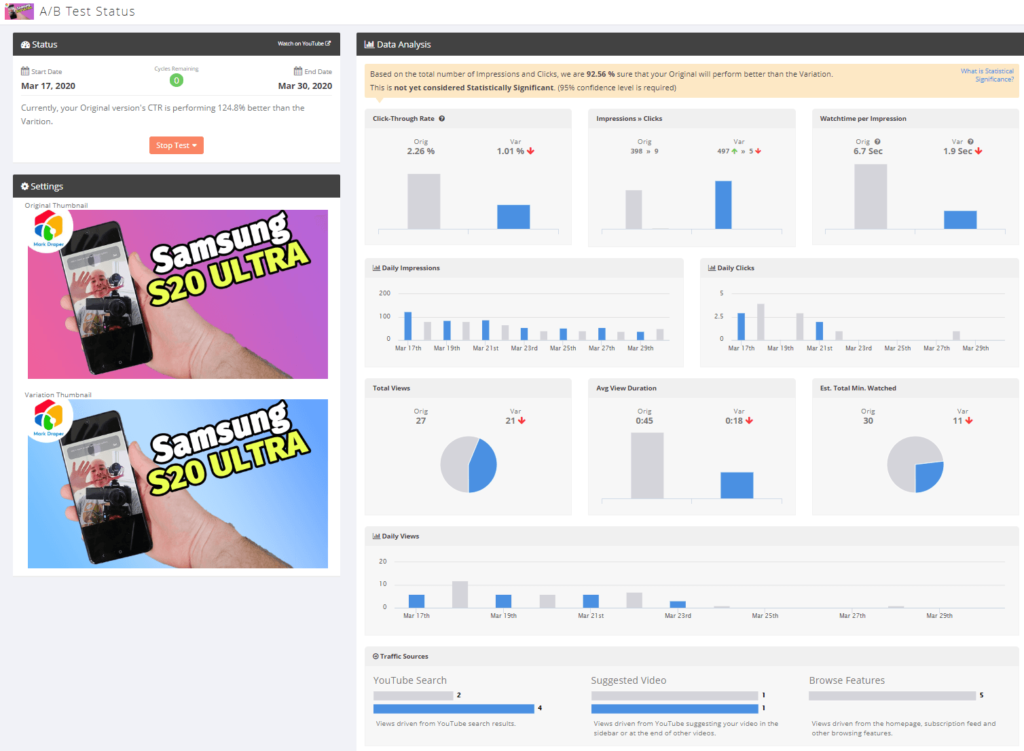Click the Status panel dashboard icon
This screenshot has height=751, width=1024.
25,44
